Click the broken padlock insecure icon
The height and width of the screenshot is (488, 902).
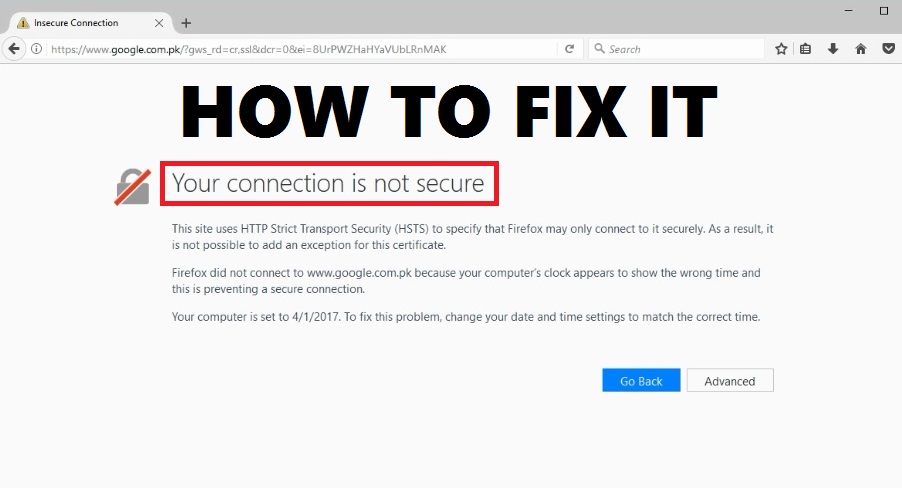click(x=133, y=186)
